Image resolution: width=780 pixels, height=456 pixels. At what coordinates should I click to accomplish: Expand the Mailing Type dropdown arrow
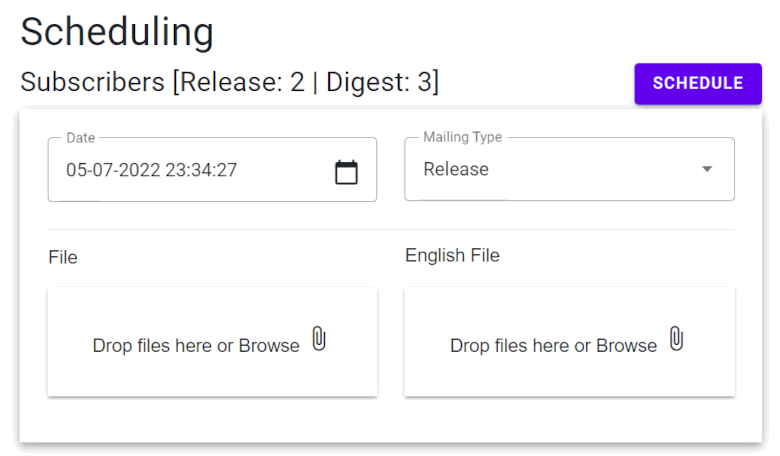(707, 170)
